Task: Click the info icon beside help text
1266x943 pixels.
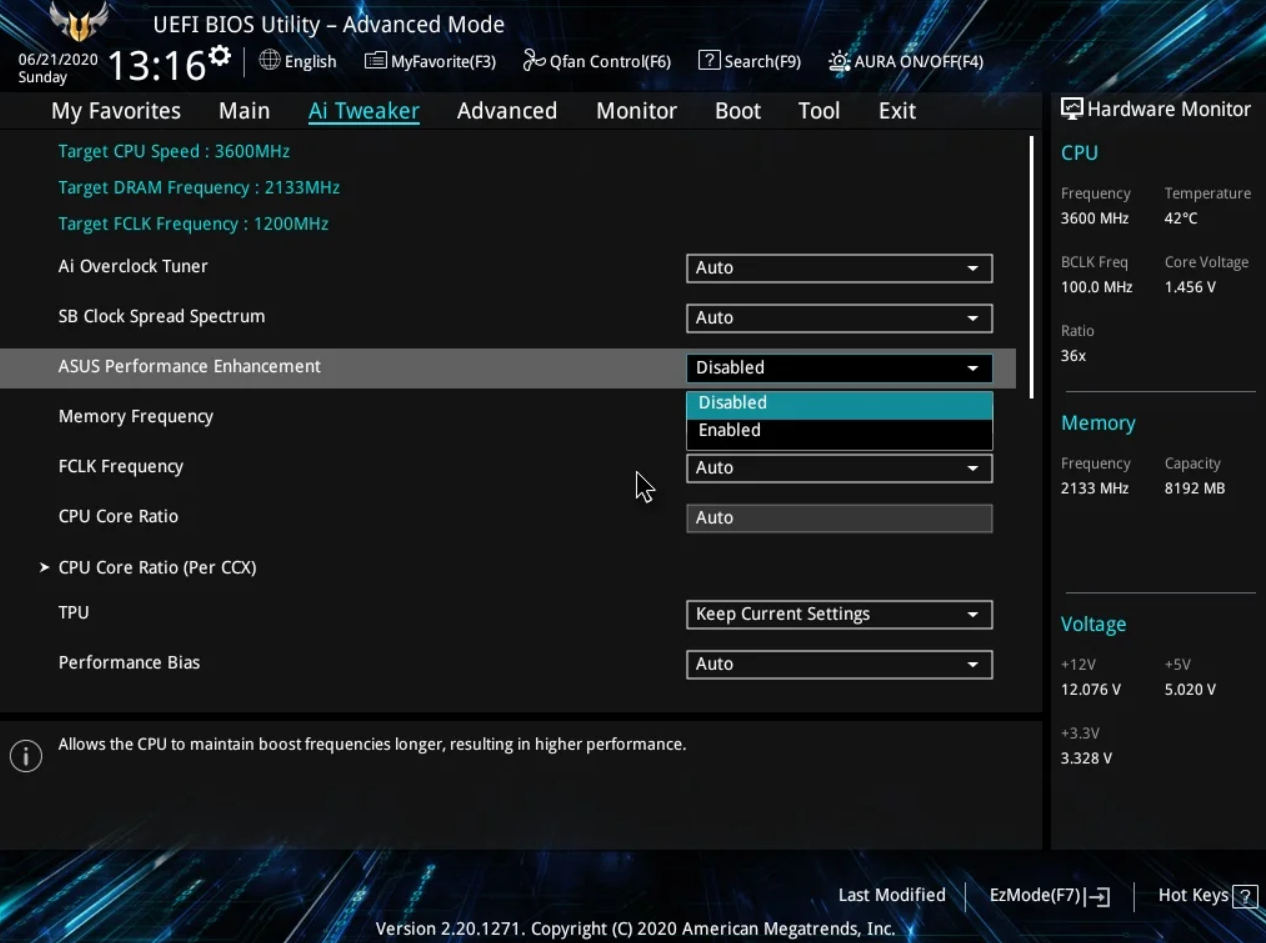Action: (26, 756)
